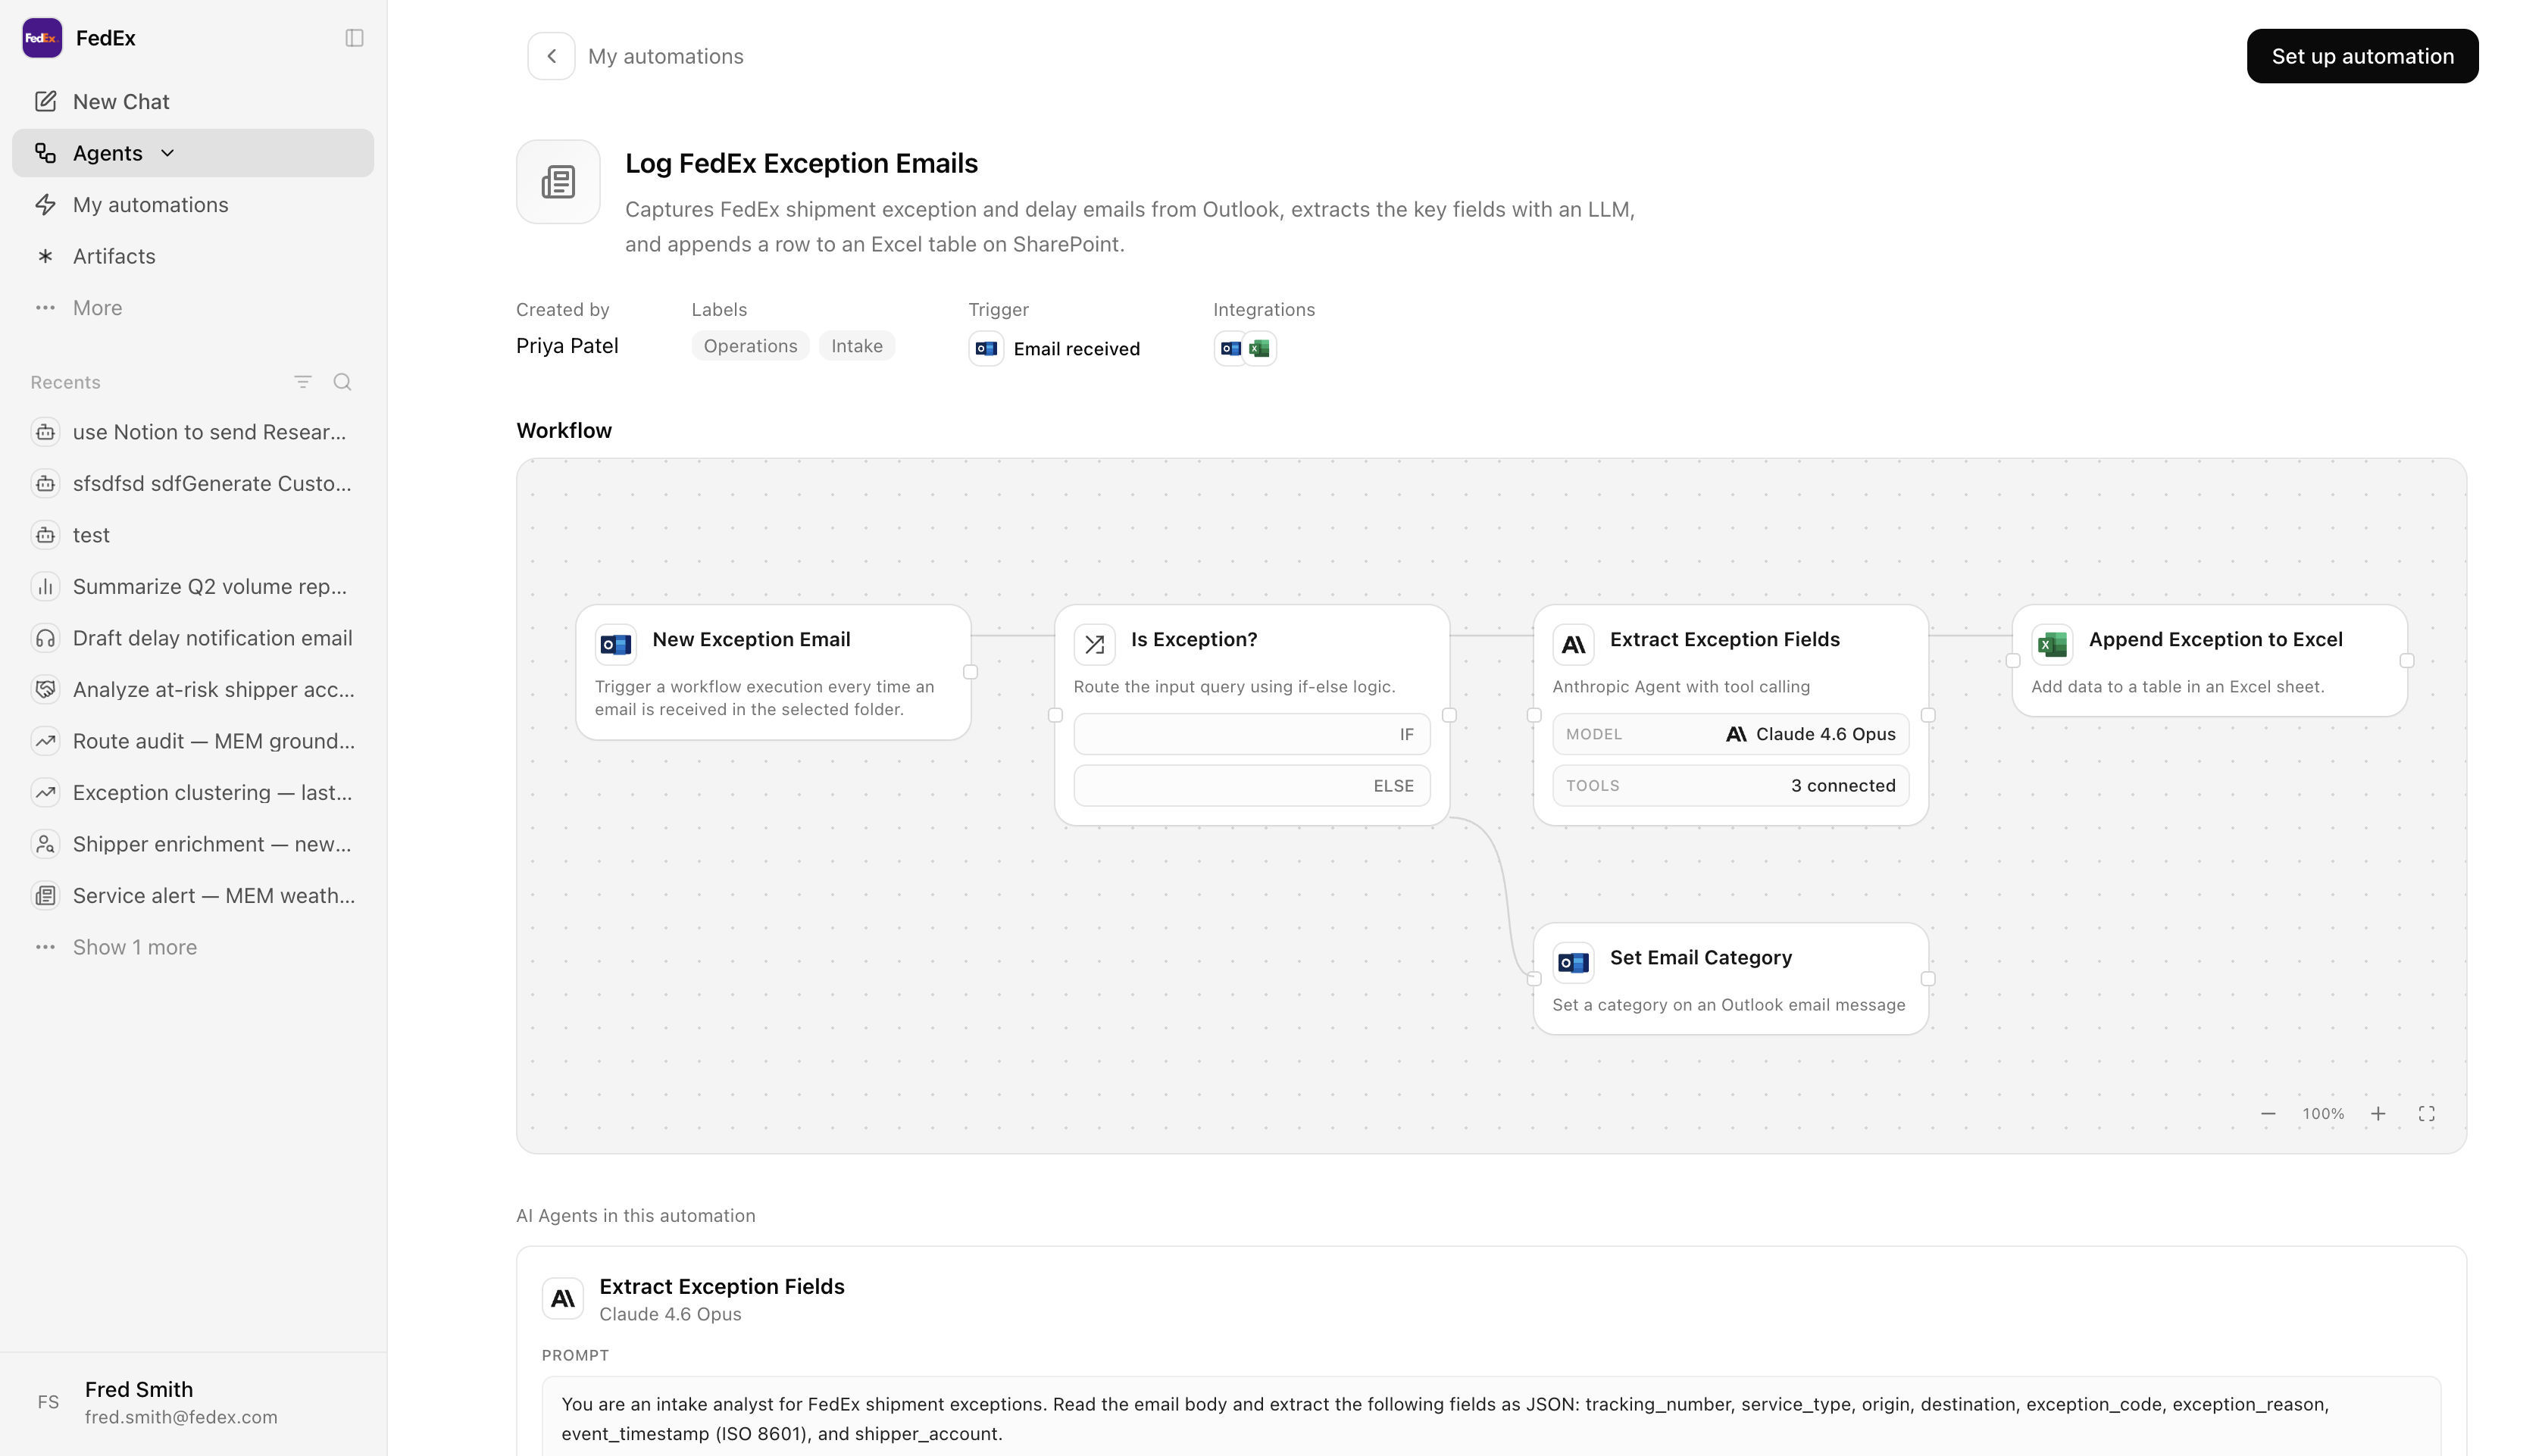
Task: Click the MODEL Claude 4.6 Opus row
Action: [x=1731, y=734]
